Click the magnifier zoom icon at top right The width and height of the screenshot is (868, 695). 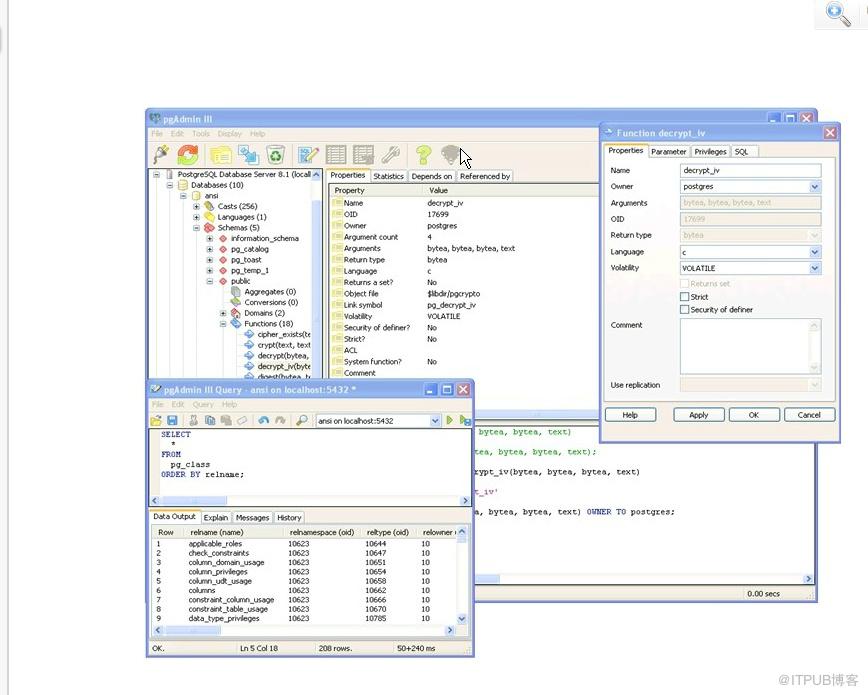(838, 14)
